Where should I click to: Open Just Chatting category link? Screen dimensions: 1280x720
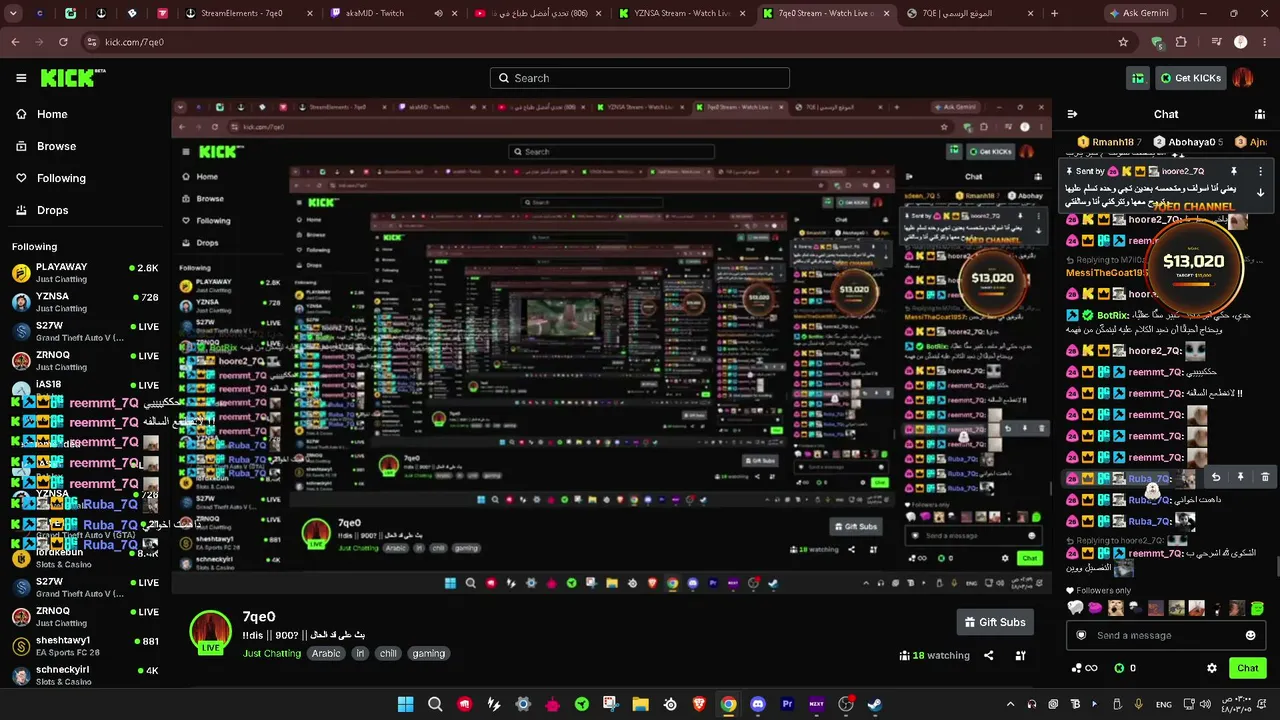click(272, 654)
